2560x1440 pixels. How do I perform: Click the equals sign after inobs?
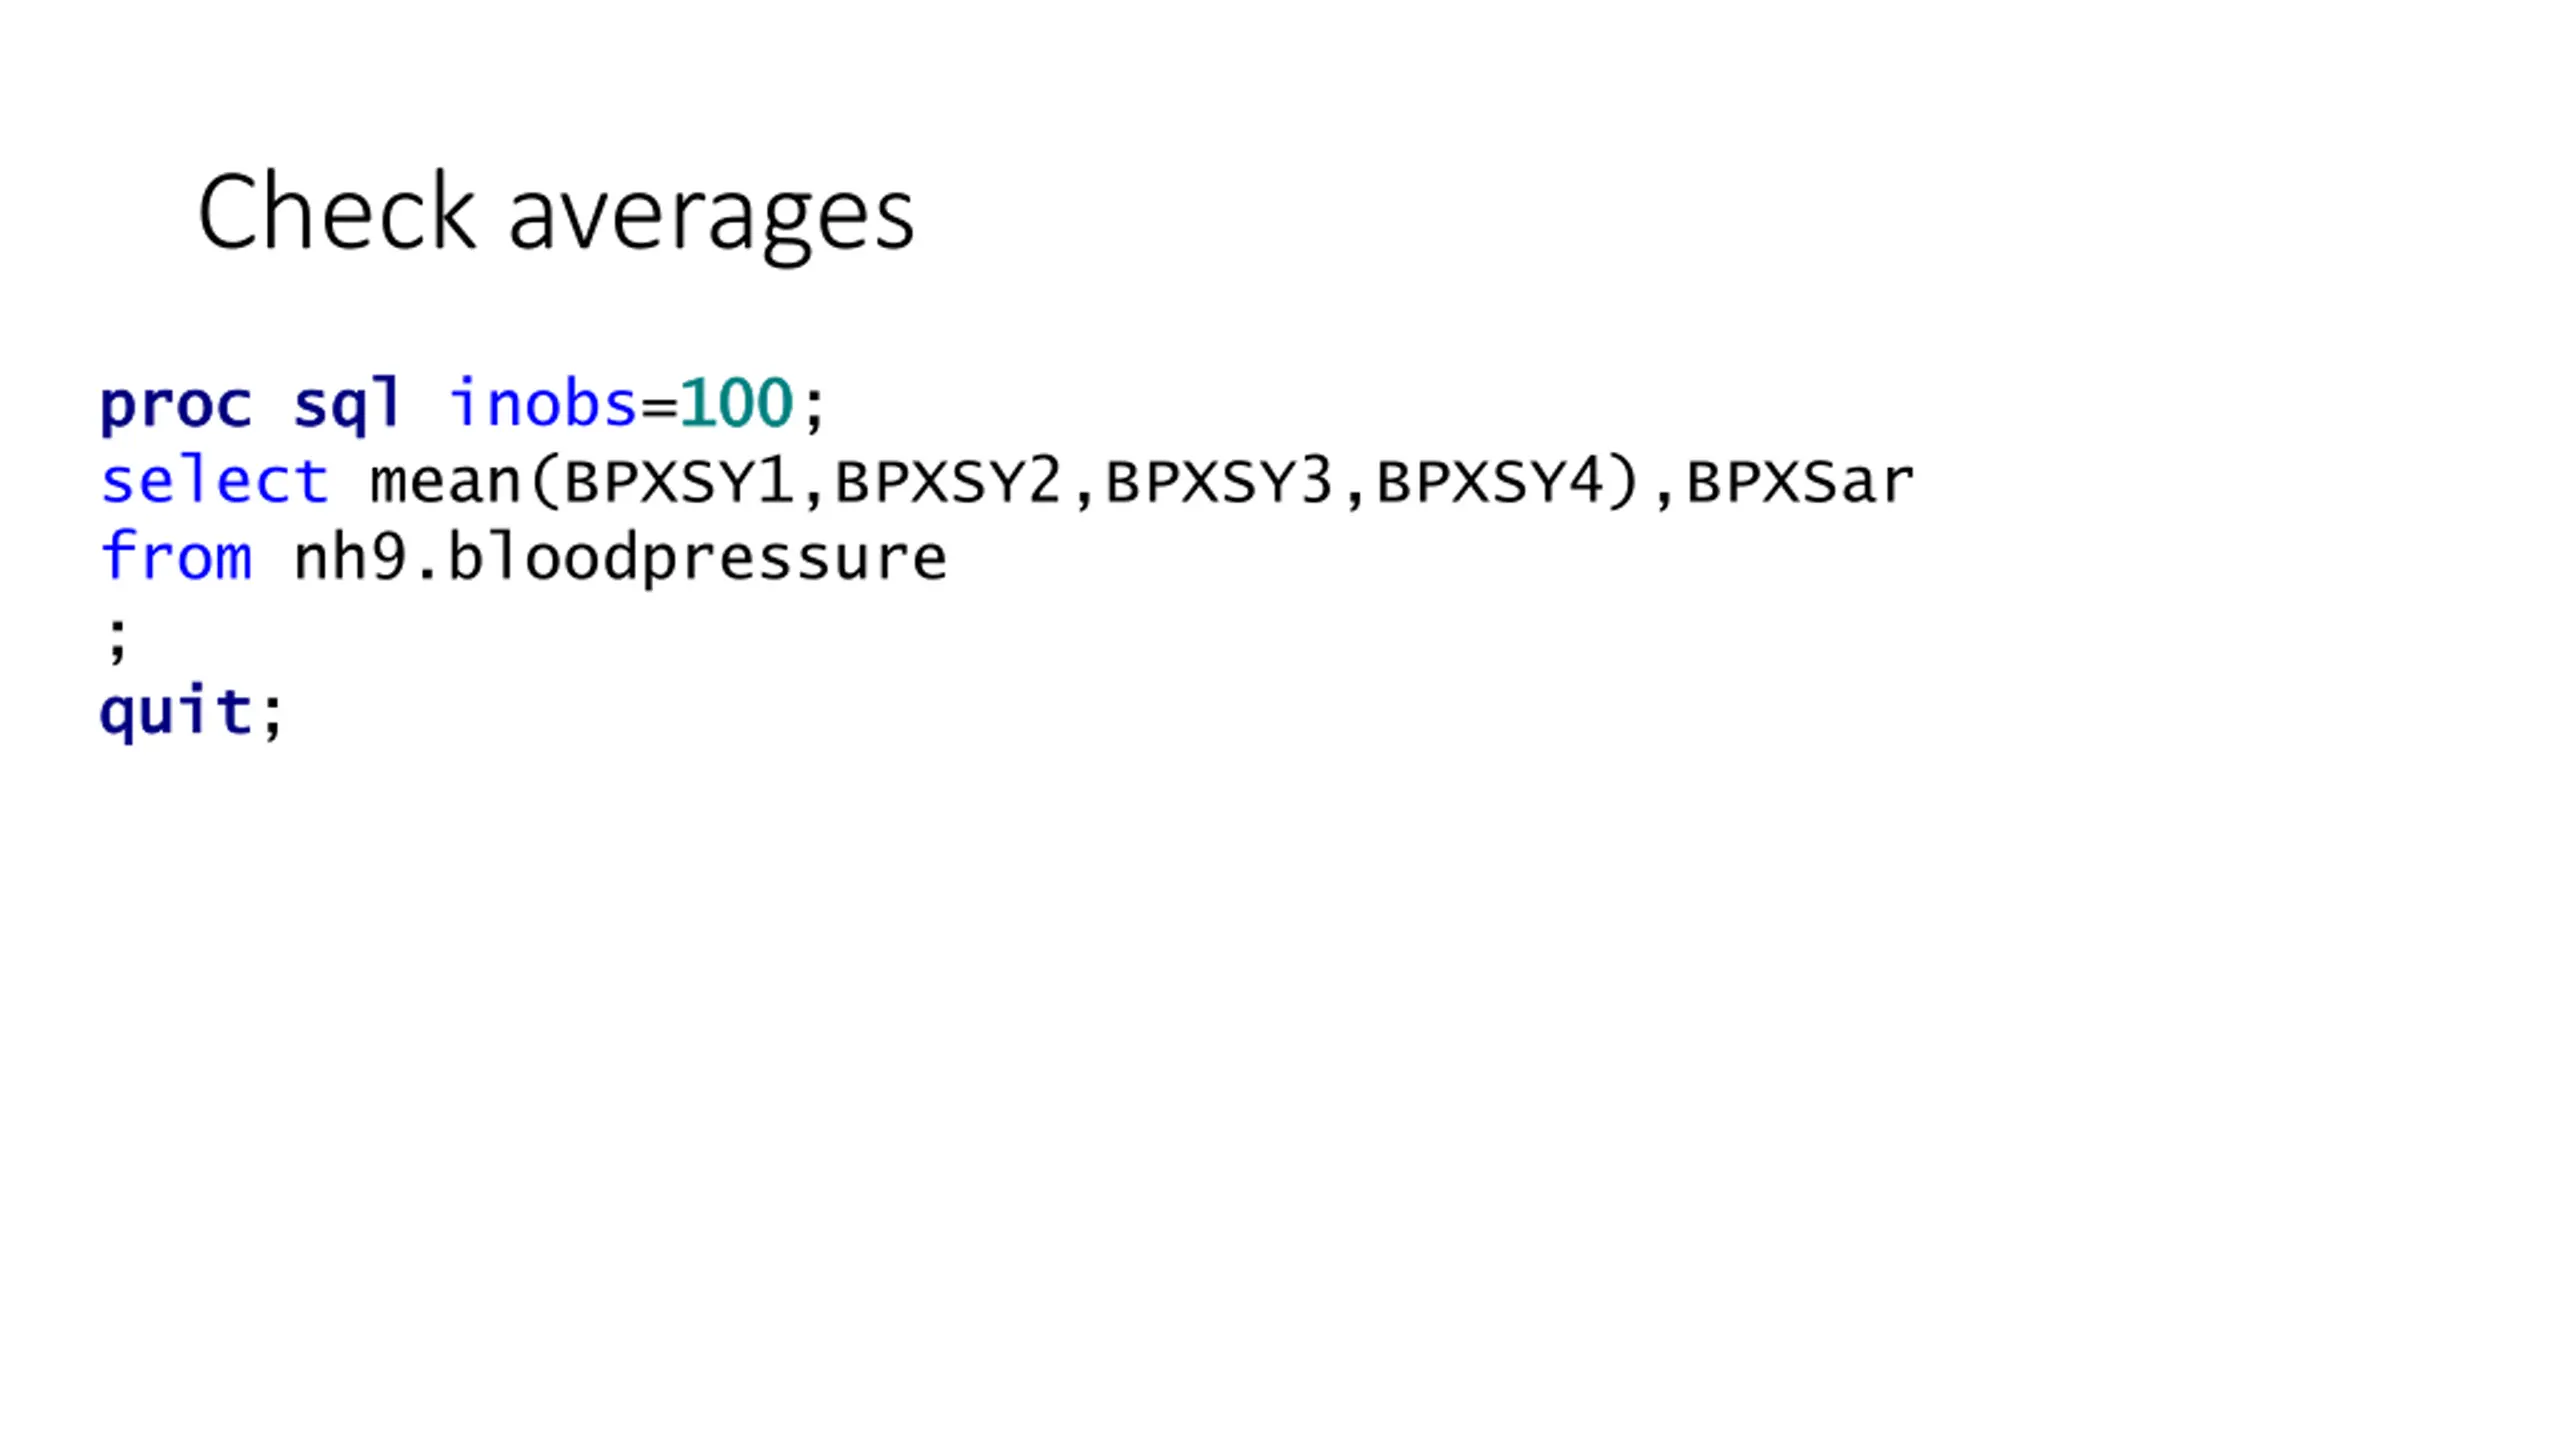[659, 406]
